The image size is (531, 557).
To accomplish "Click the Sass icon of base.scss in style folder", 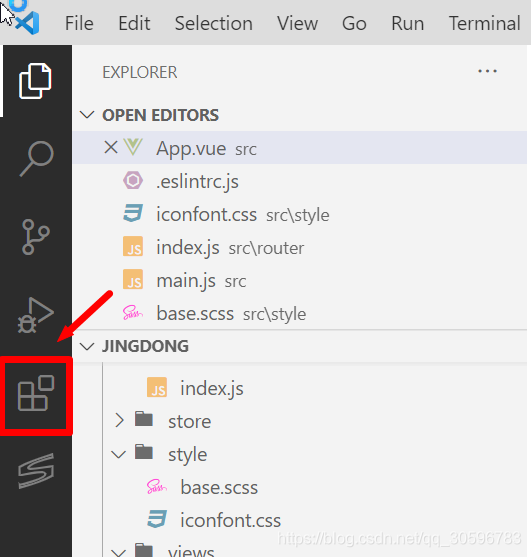I will click(157, 486).
